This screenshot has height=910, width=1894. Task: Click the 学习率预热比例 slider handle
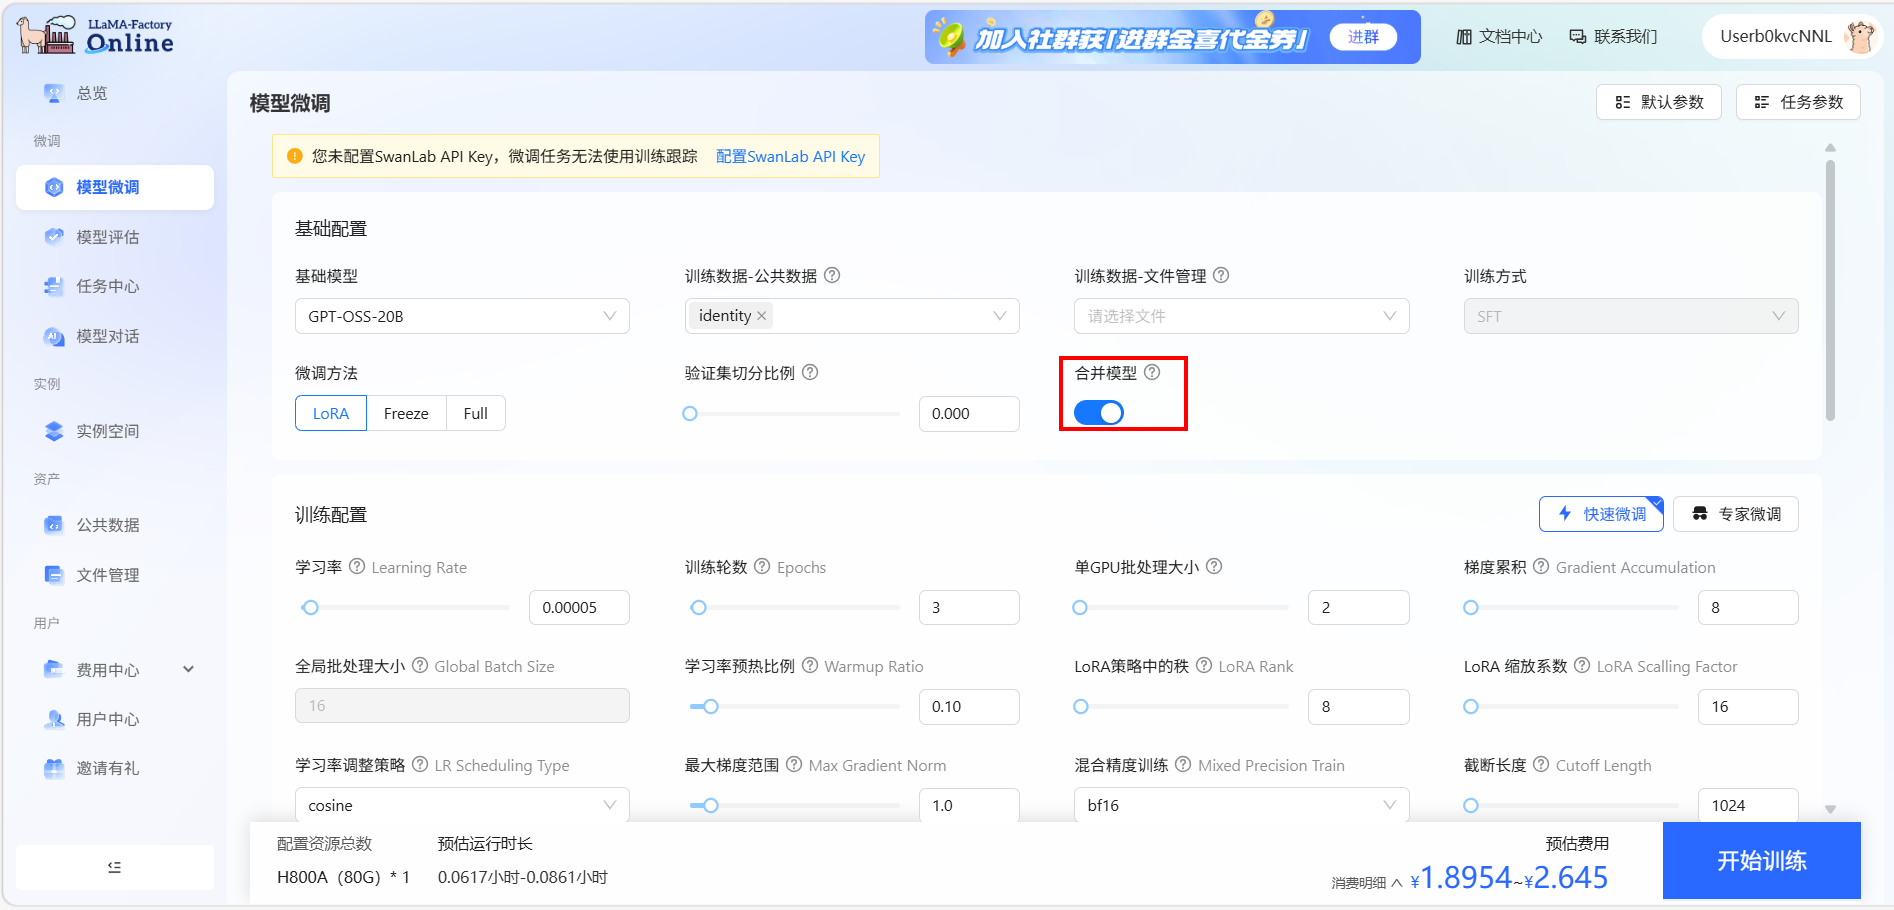pos(711,707)
